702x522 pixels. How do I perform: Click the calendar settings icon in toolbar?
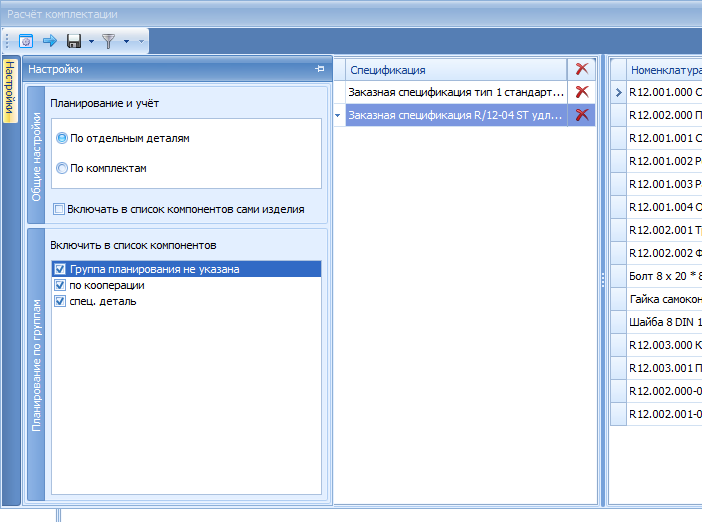26,41
